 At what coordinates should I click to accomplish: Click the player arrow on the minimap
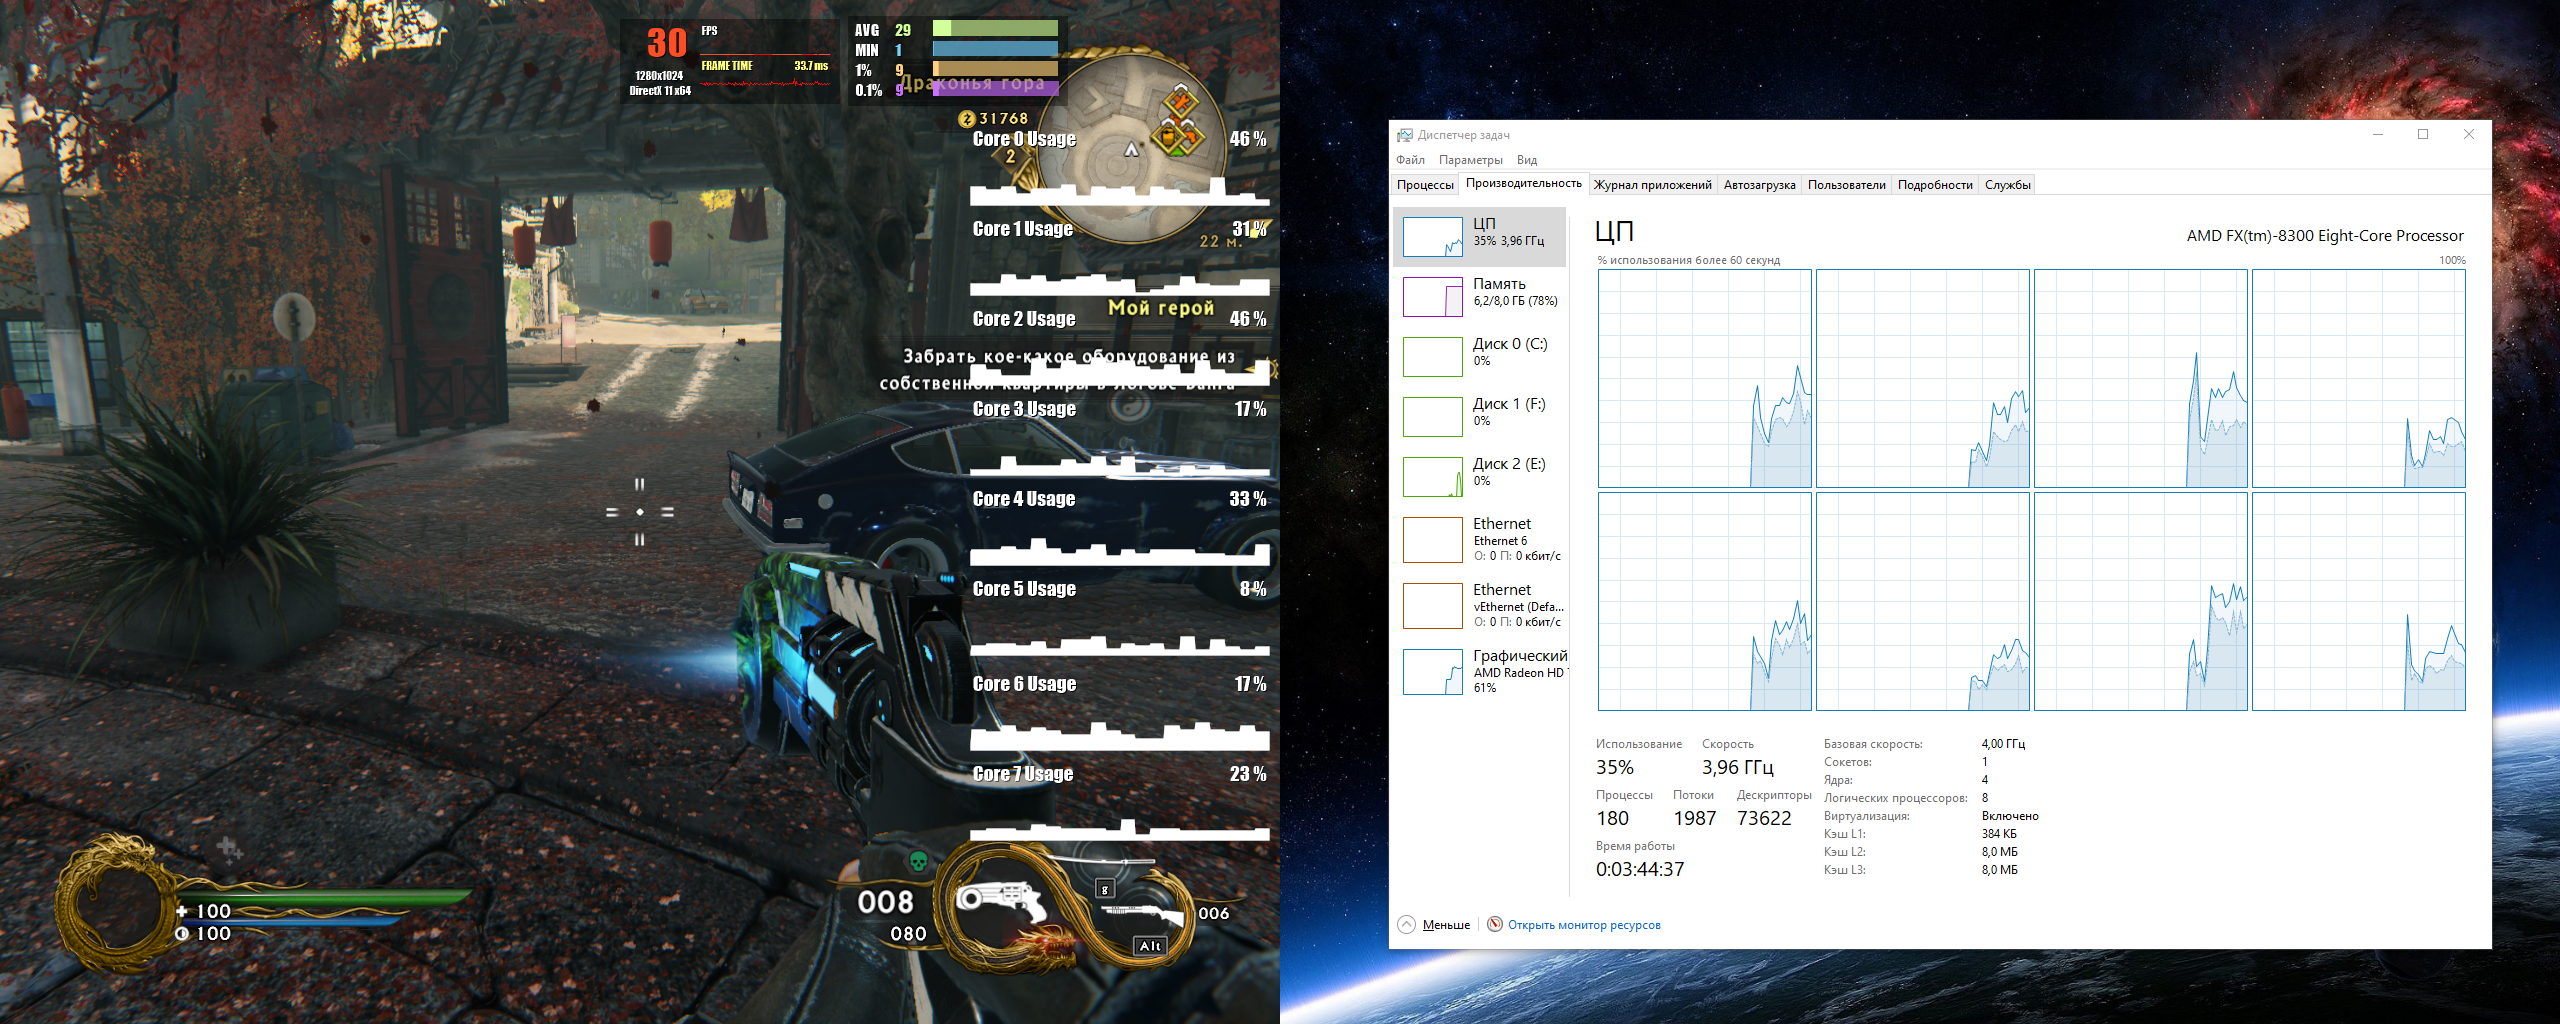pyautogui.click(x=1132, y=150)
